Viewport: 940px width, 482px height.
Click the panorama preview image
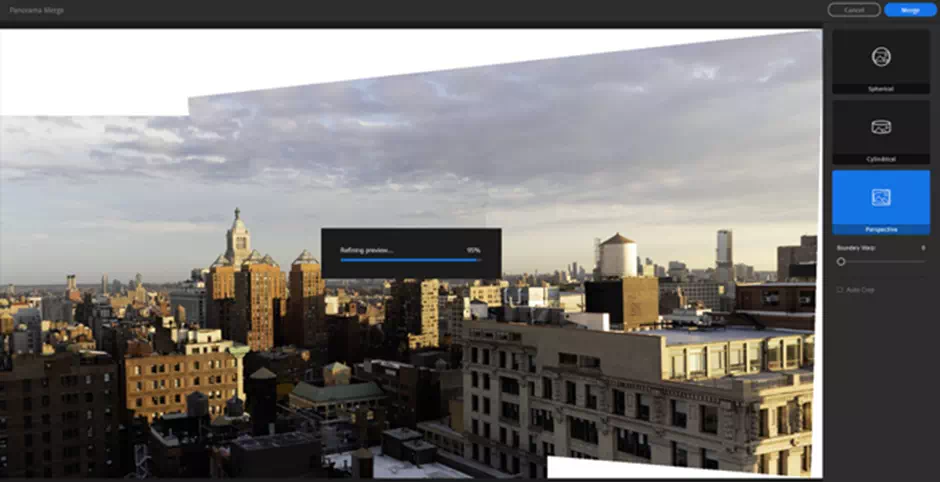(411, 254)
